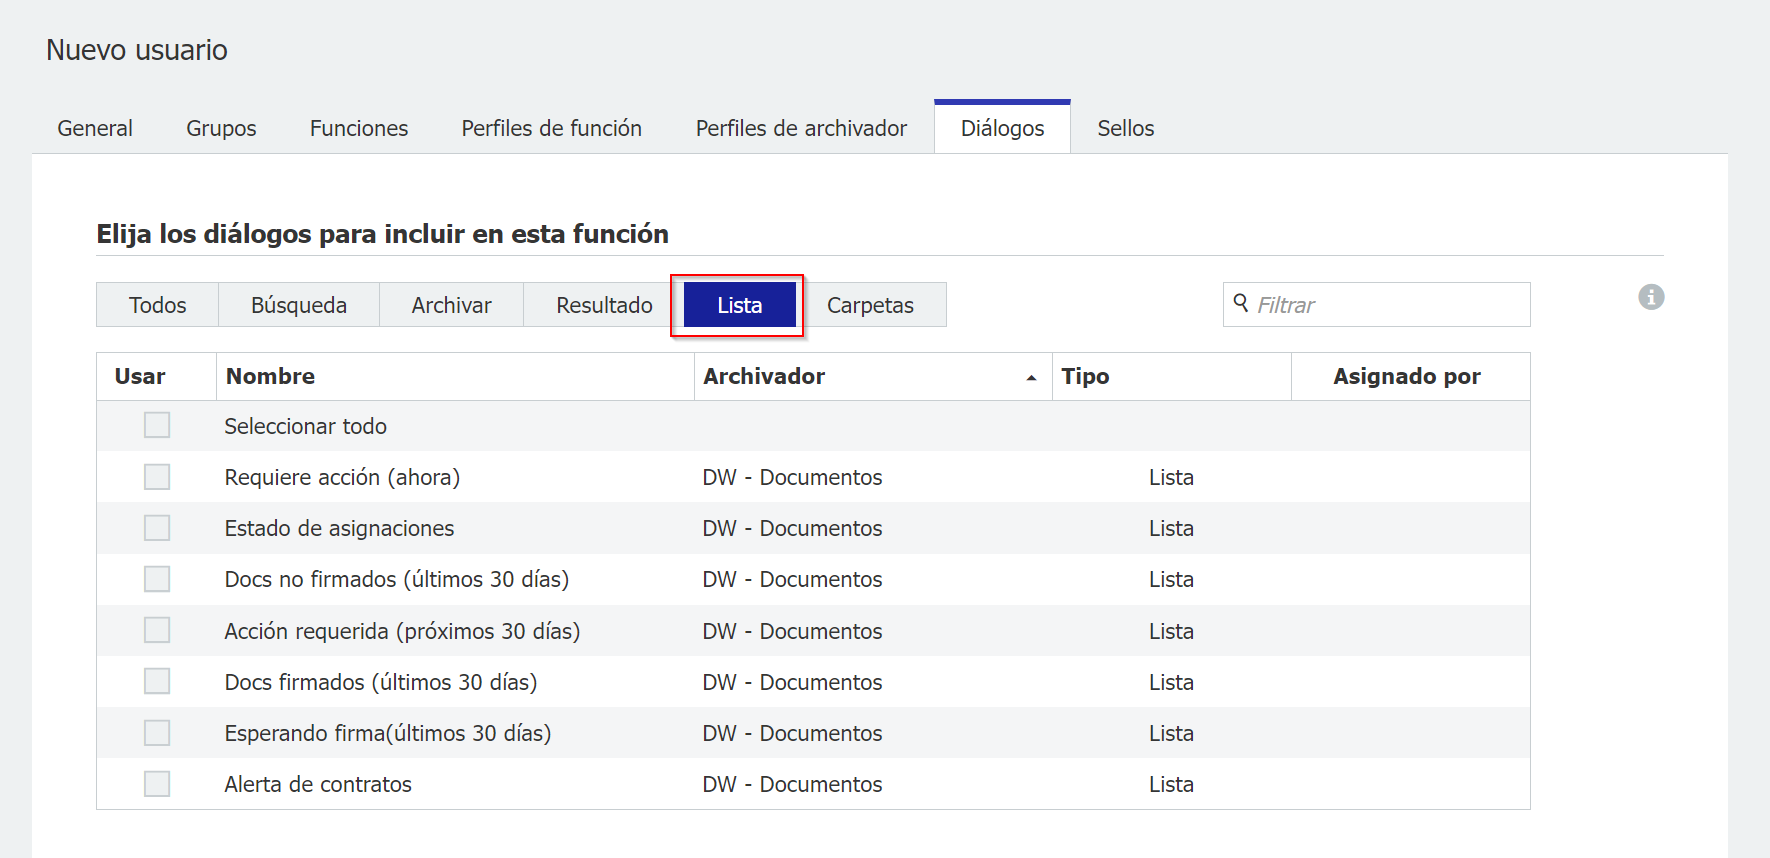Click the 'Requiere acción (ahora)' name
Image resolution: width=1770 pixels, height=858 pixels.
click(x=342, y=477)
